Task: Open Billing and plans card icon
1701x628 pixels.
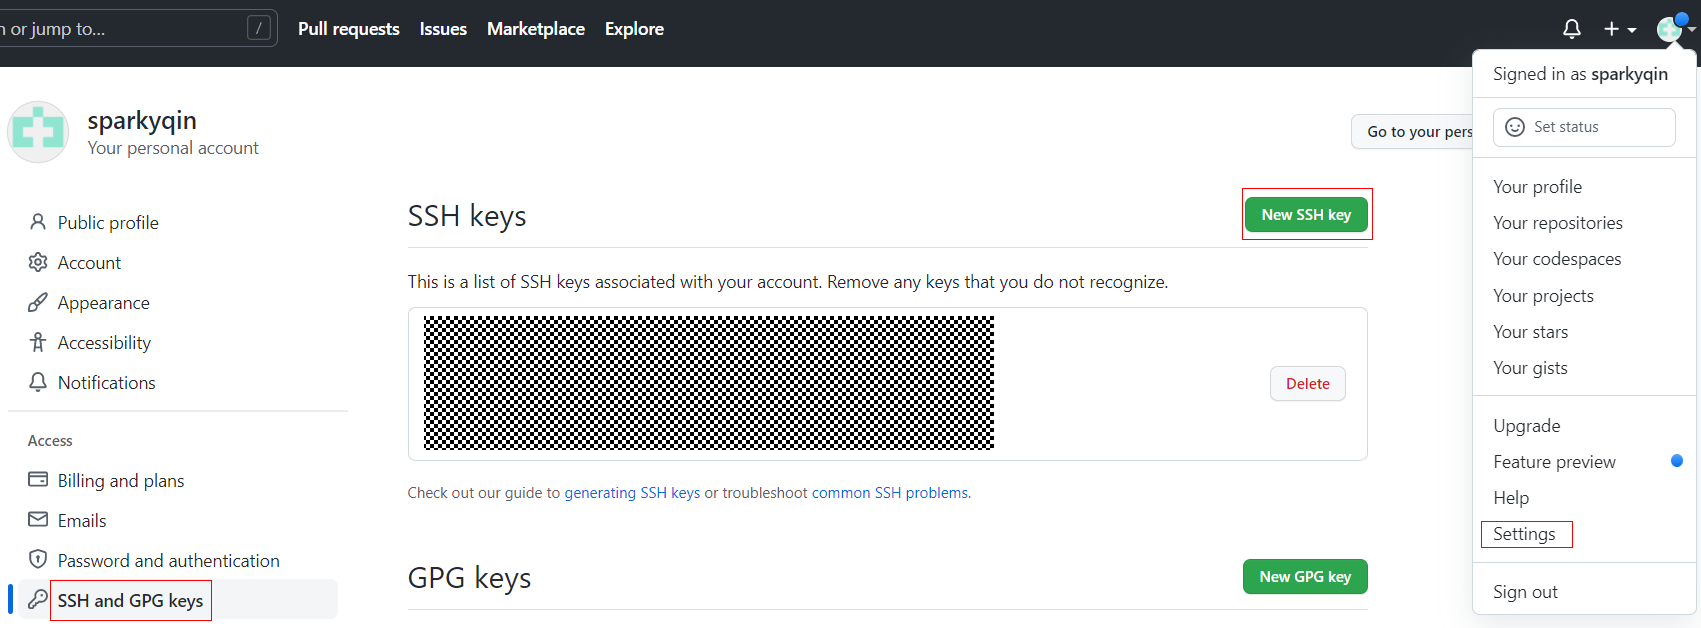Action: pos(38,480)
